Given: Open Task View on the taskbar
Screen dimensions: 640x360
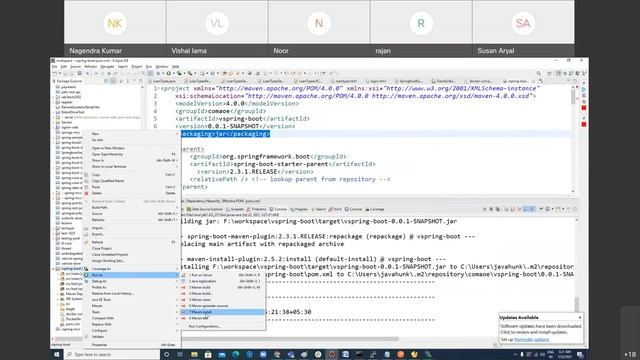Looking at the screenshot, I should coord(180,354).
